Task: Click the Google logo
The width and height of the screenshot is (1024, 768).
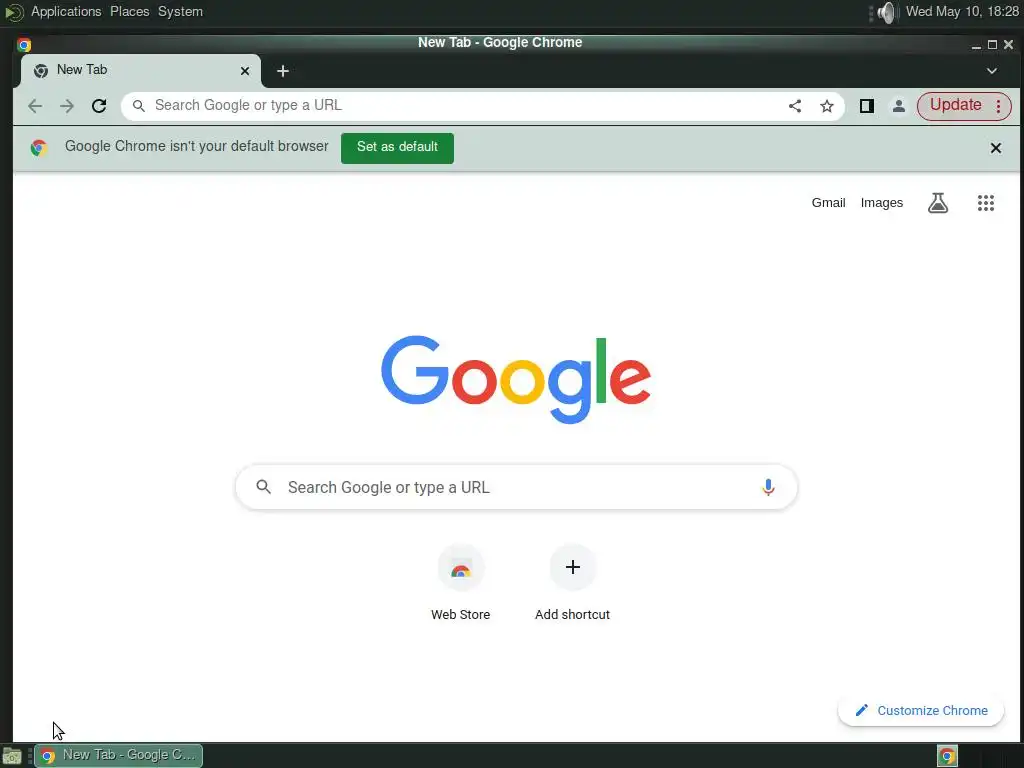Action: tap(516, 379)
